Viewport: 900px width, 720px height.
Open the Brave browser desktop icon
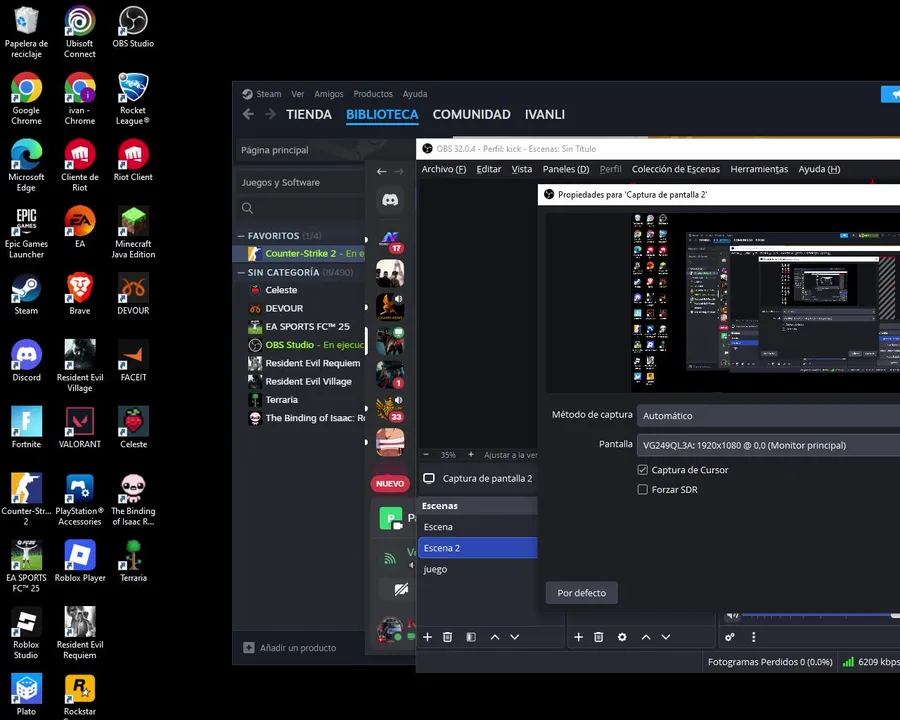tap(80, 294)
